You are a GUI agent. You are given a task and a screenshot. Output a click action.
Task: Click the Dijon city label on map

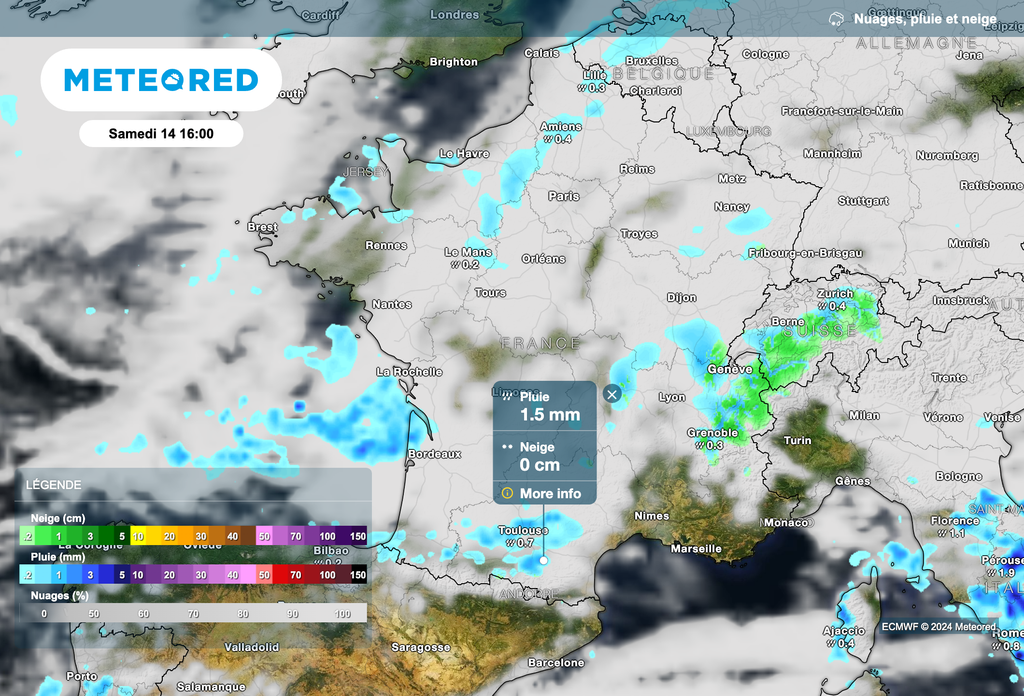tap(681, 298)
